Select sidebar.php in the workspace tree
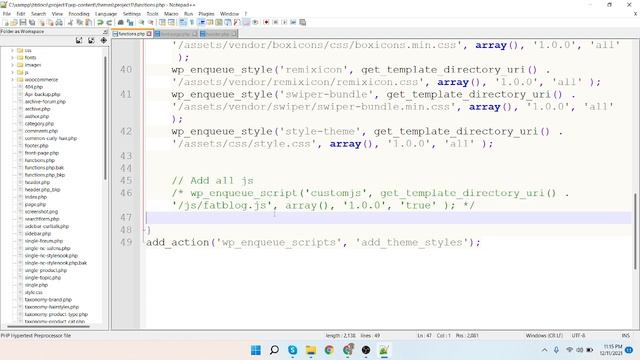 click(x=38, y=234)
